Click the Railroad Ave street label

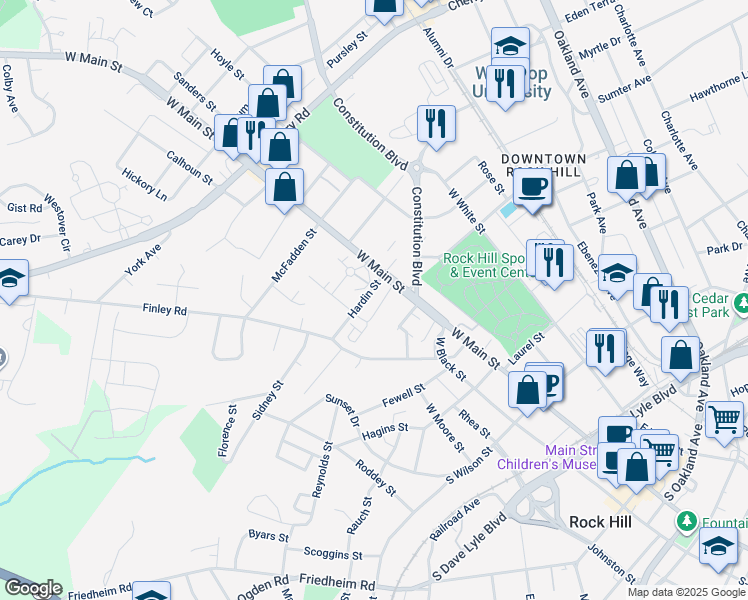point(455,520)
